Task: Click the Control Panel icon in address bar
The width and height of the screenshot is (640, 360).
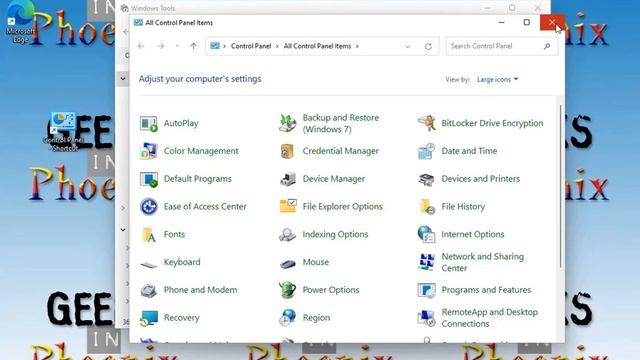Action: click(x=215, y=46)
